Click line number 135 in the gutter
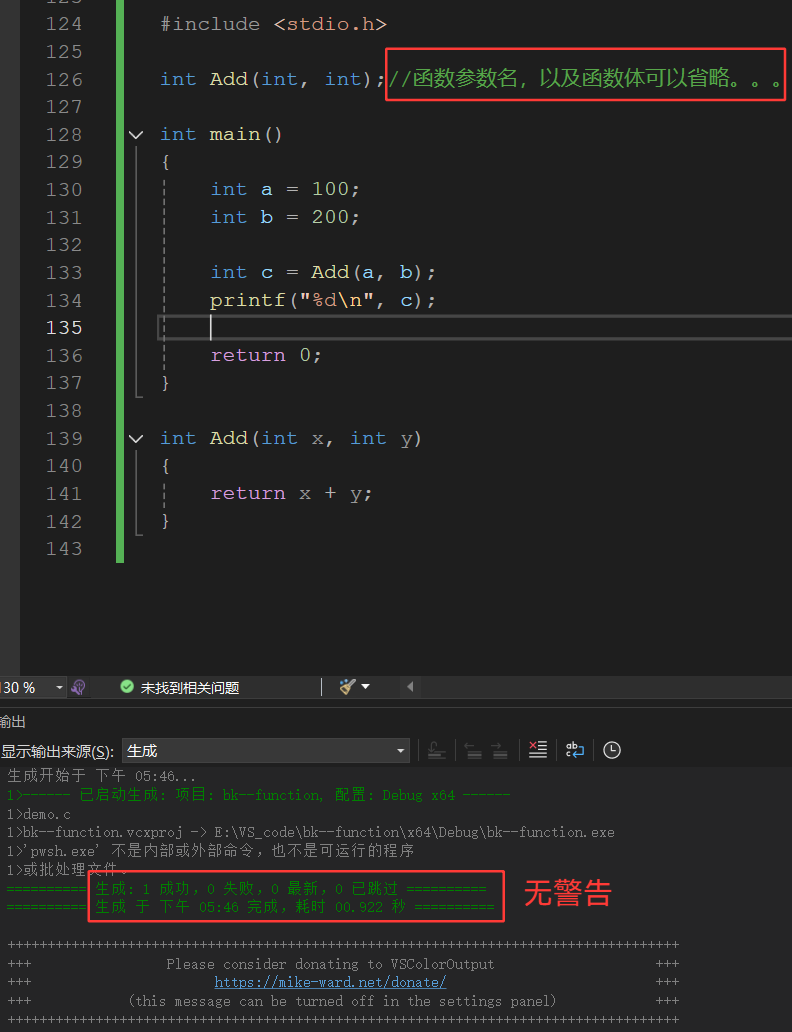This screenshot has width=792, height=1032. tap(64, 328)
